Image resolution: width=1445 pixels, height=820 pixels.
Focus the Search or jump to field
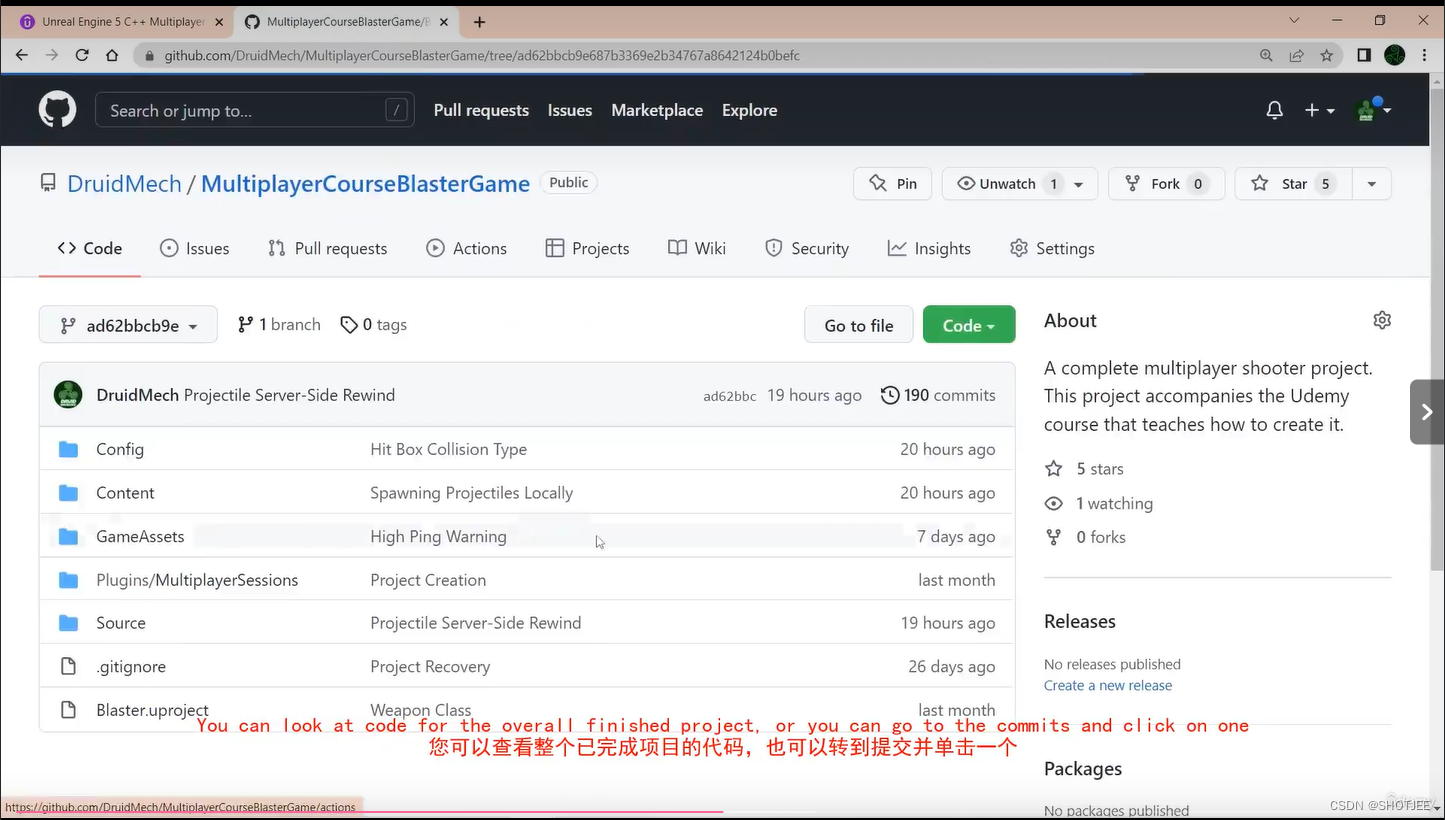pyautogui.click(x=254, y=111)
